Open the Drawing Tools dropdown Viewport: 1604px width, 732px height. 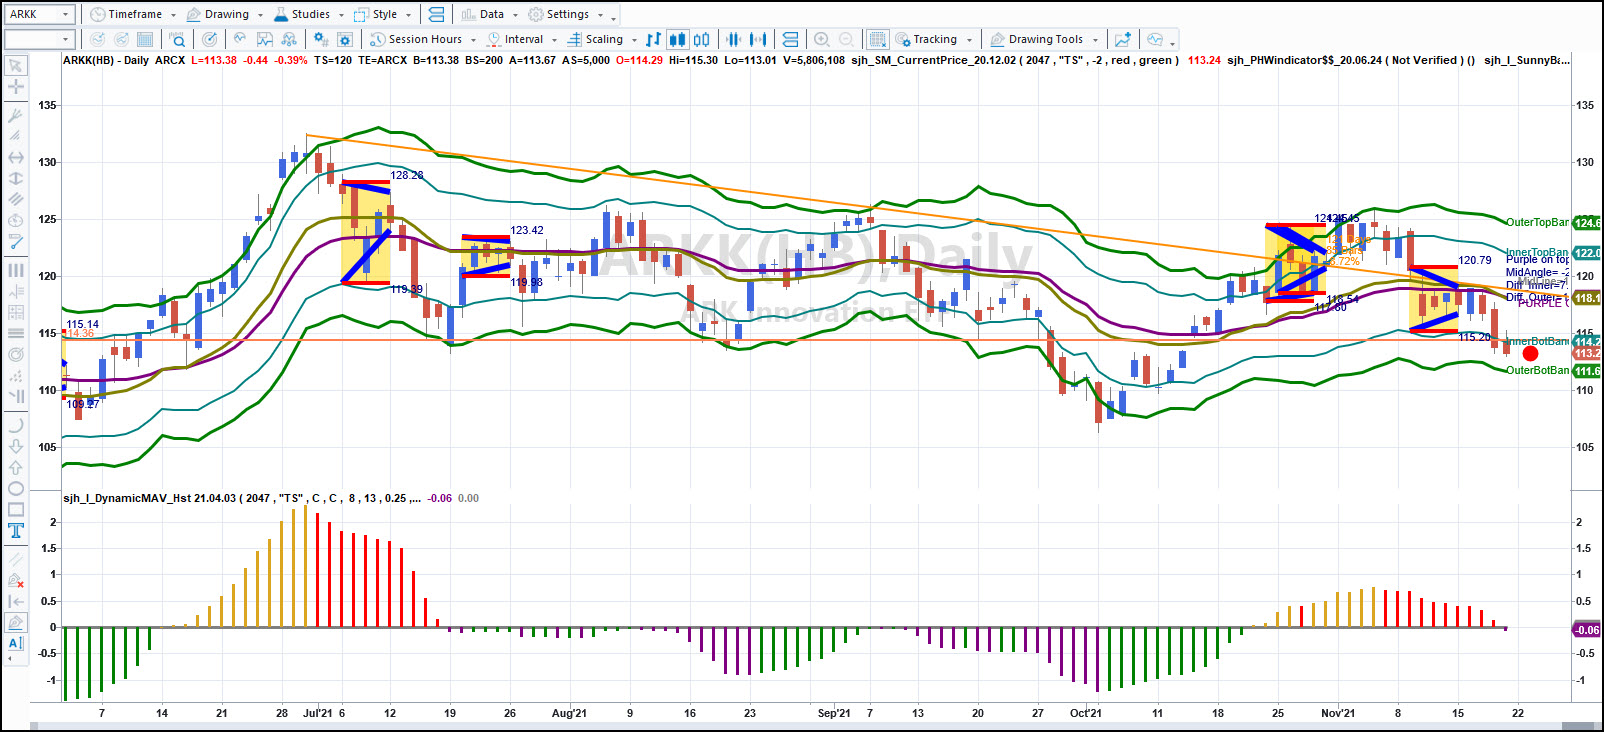(1044, 39)
